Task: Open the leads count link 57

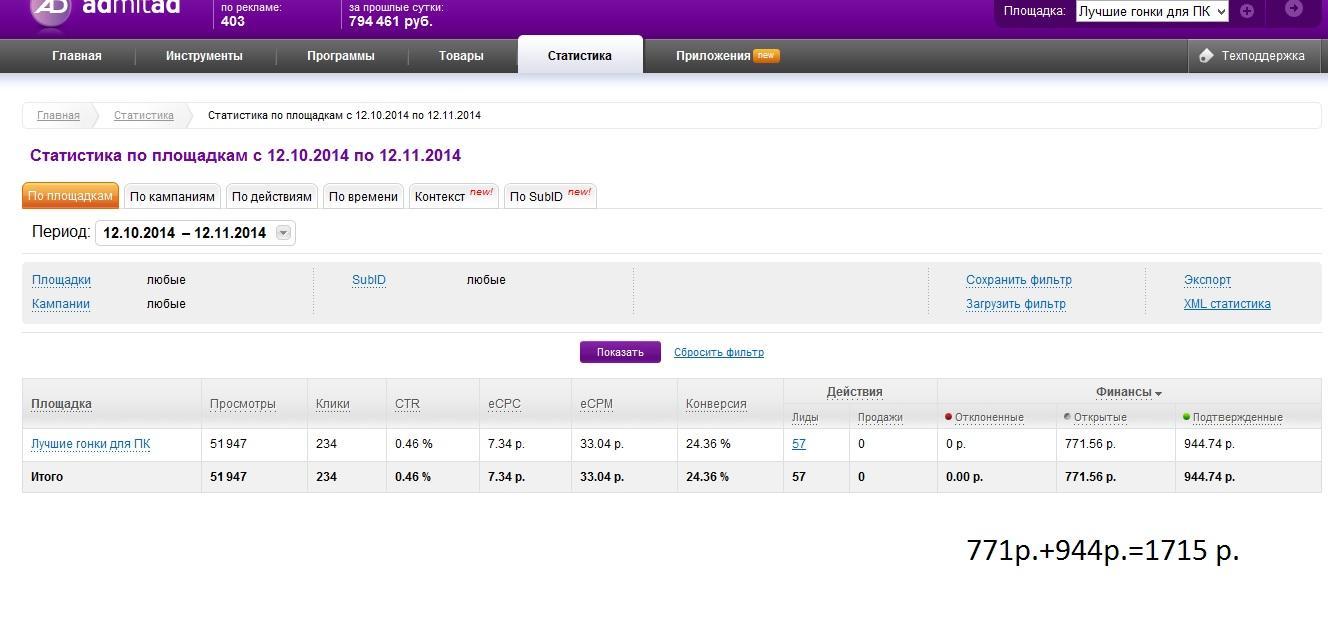Action: pos(799,444)
